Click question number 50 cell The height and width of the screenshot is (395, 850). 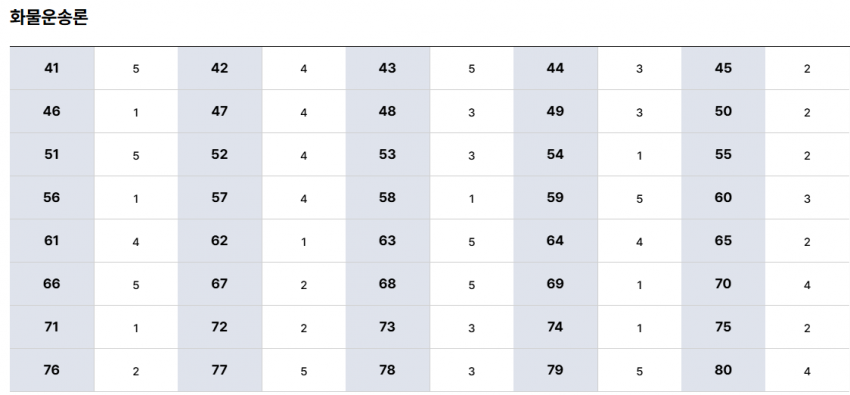pyautogui.click(x=723, y=112)
